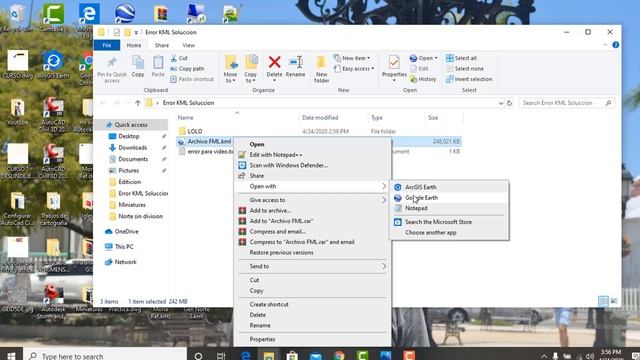The height and width of the screenshot is (360, 640).
Task: Click the Copy icon in Clipboard group
Action: 138,62
